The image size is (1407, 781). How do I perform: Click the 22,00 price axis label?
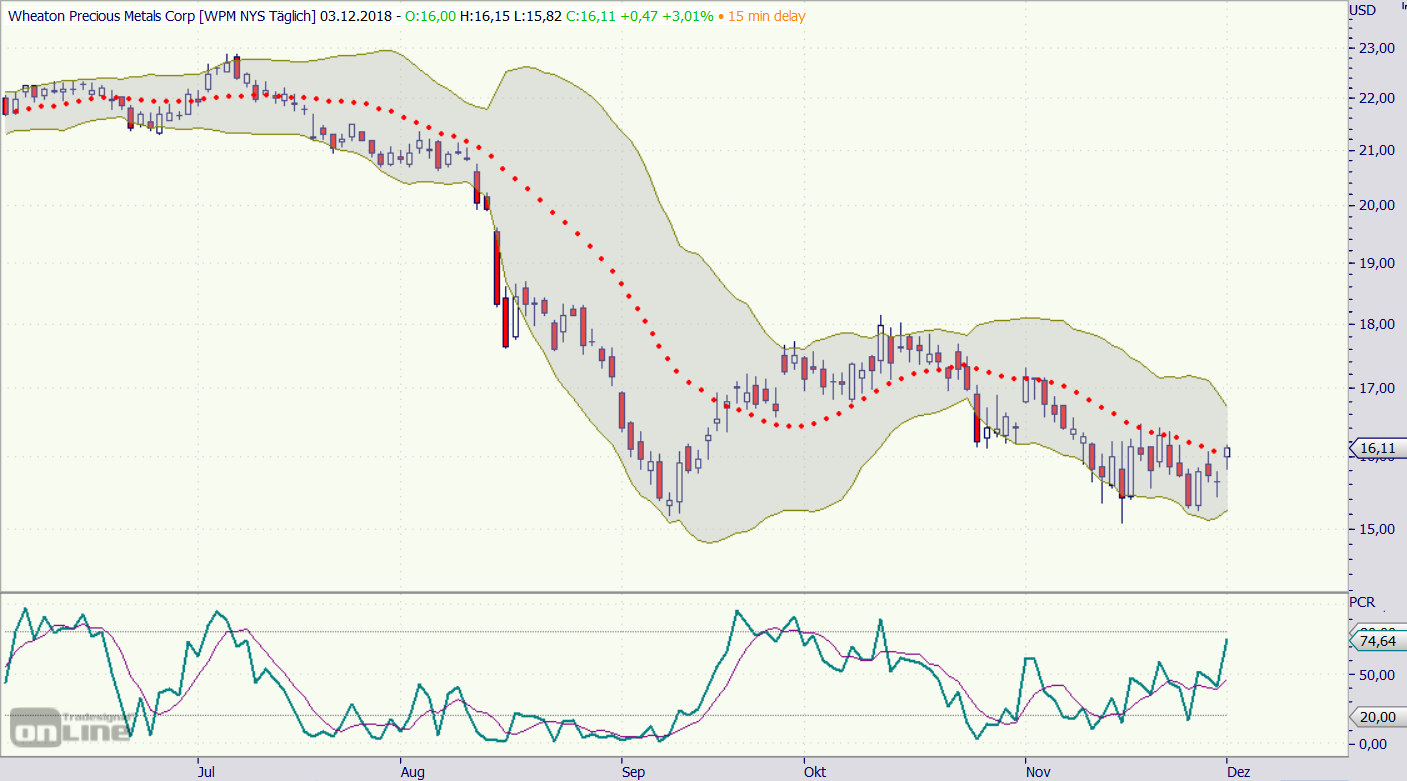pyautogui.click(x=1378, y=98)
